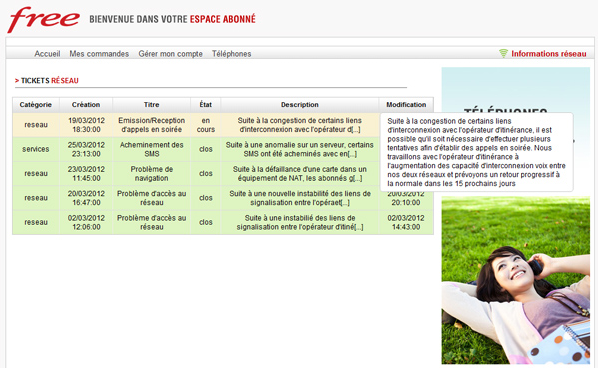Open Mes commandes menu
This screenshot has width=598, height=368.
(99, 54)
